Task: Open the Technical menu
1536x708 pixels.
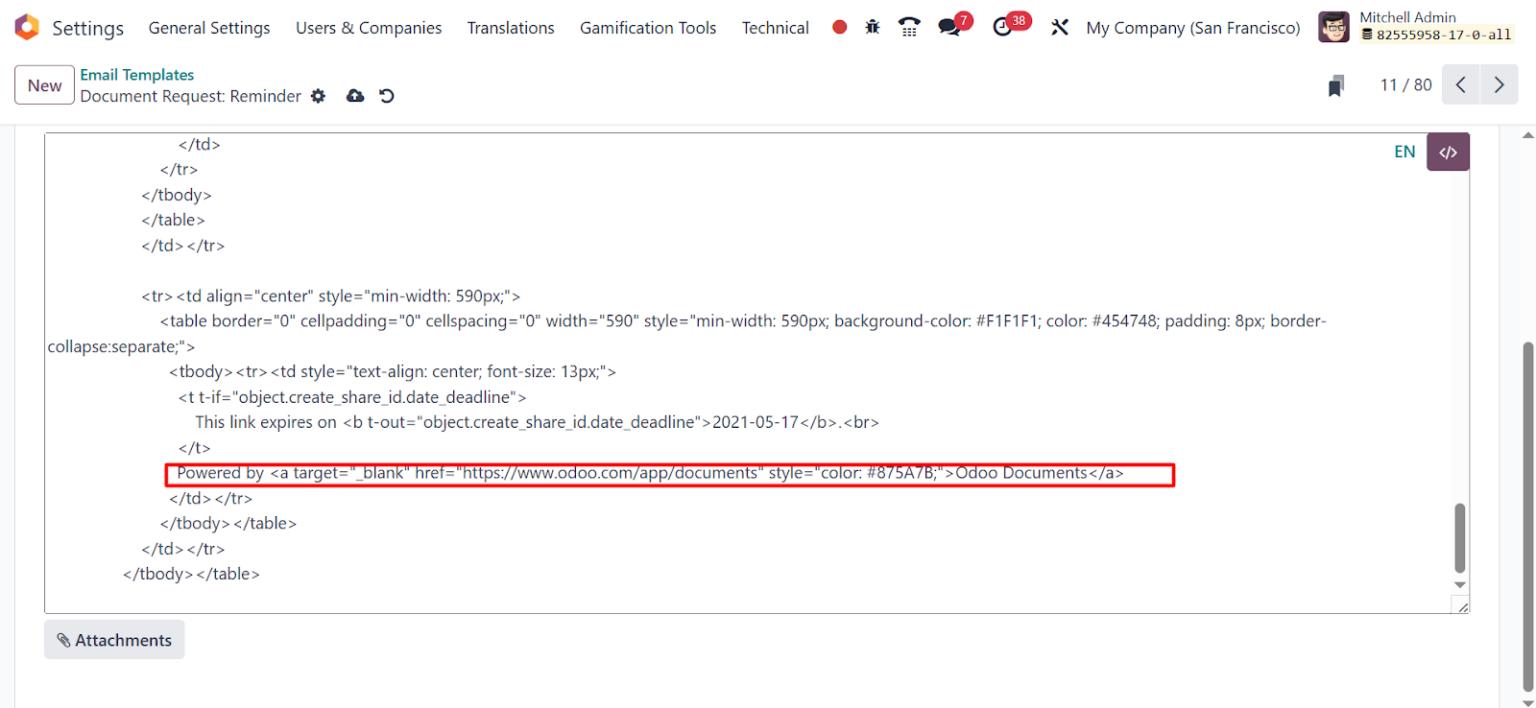Action: [775, 27]
